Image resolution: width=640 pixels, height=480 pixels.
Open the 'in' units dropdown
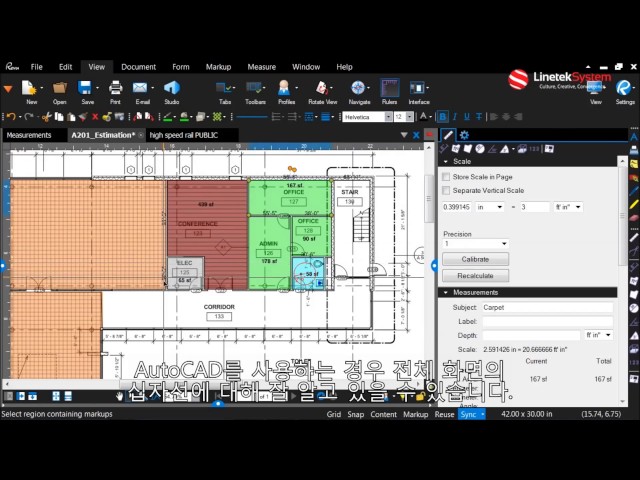(490, 207)
